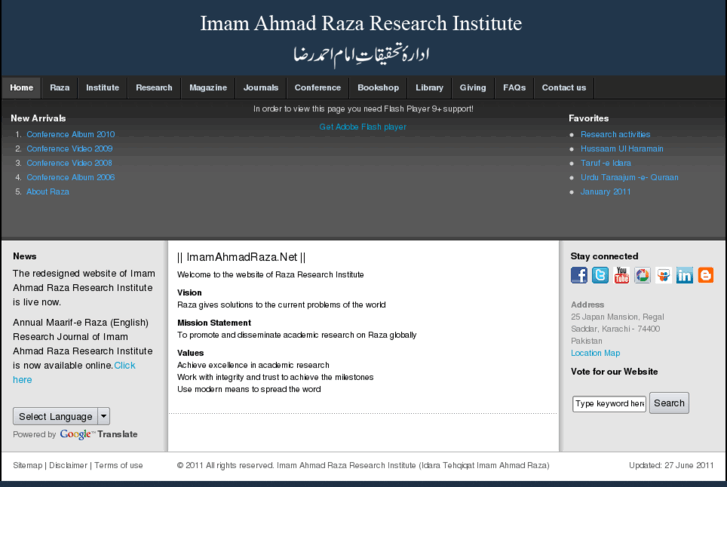727x545 pixels.
Task: Click the News heading
Action: pyautogui.click(x=25, y=256)
